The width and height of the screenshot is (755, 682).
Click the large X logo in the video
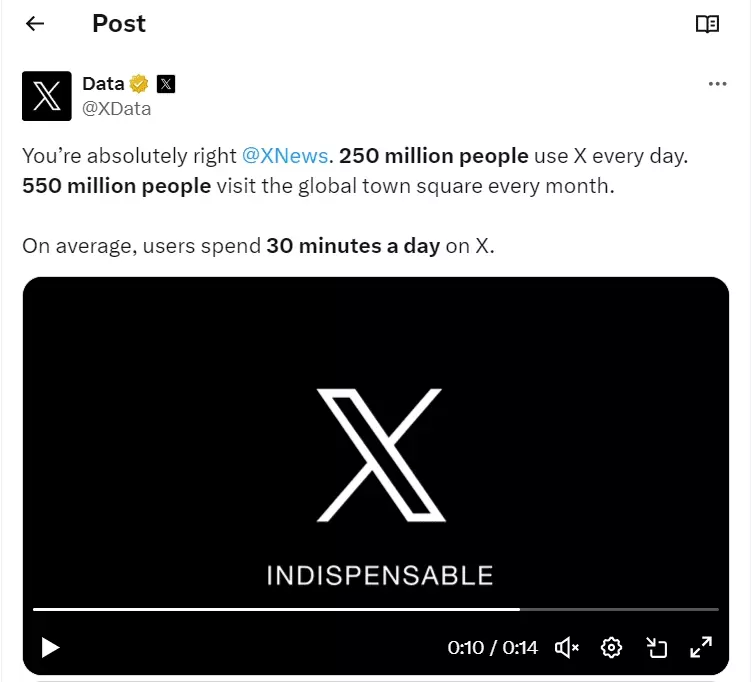(379, 457)
